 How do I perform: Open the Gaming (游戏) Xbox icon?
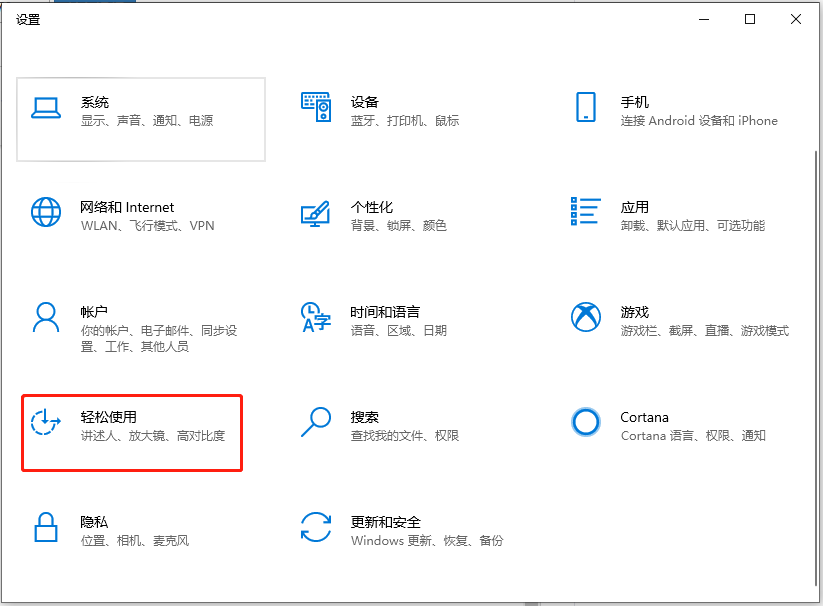[586, 318]
